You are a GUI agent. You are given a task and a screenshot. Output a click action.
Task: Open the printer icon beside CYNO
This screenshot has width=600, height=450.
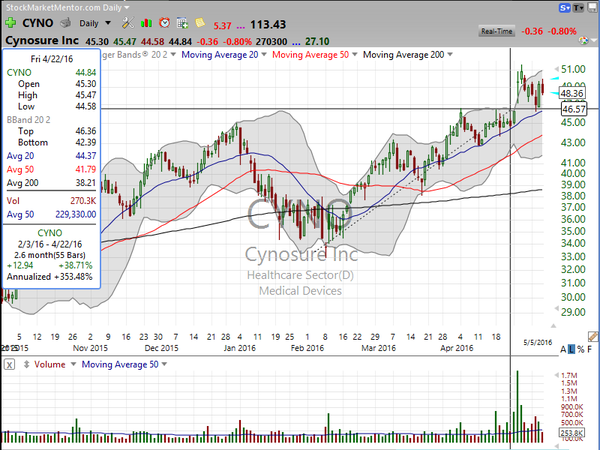point(65,23)
